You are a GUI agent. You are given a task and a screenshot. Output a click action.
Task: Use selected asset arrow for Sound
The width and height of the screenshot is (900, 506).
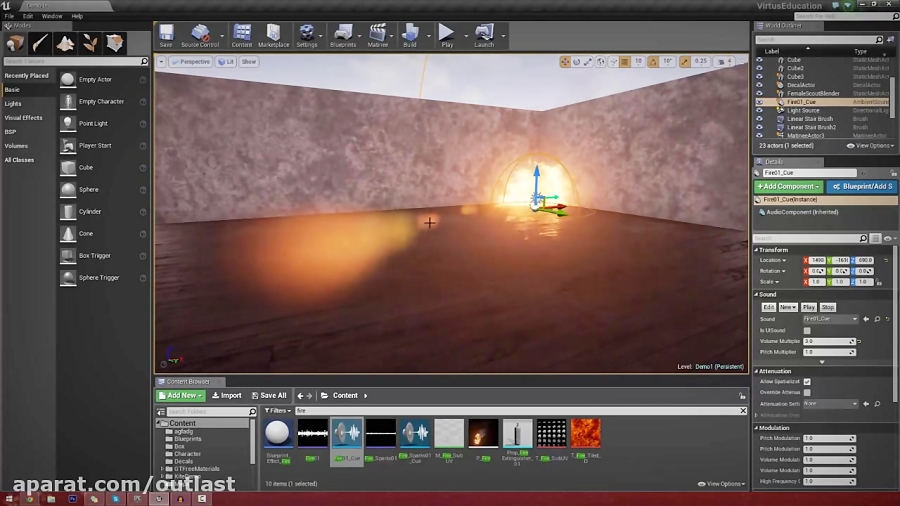pos(866,319)
